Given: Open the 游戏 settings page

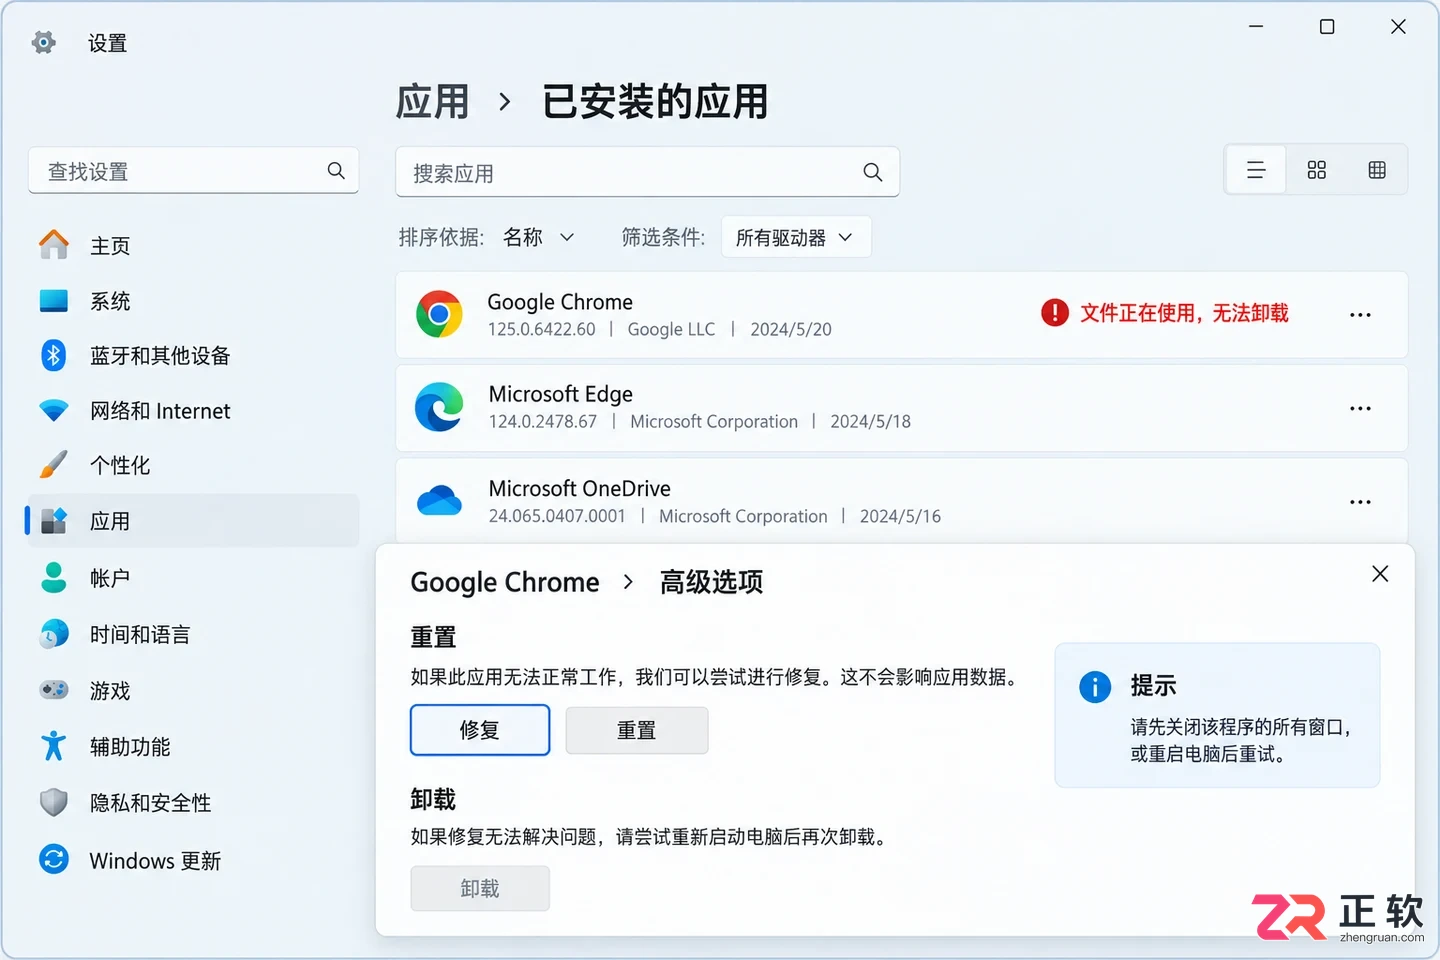Looking at the screenshot, I should point(193,690).
